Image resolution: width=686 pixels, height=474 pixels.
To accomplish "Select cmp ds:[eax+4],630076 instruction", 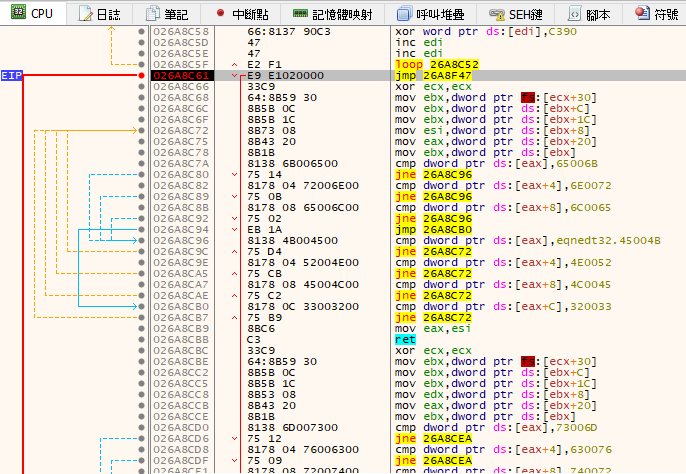I will point(503,449).
